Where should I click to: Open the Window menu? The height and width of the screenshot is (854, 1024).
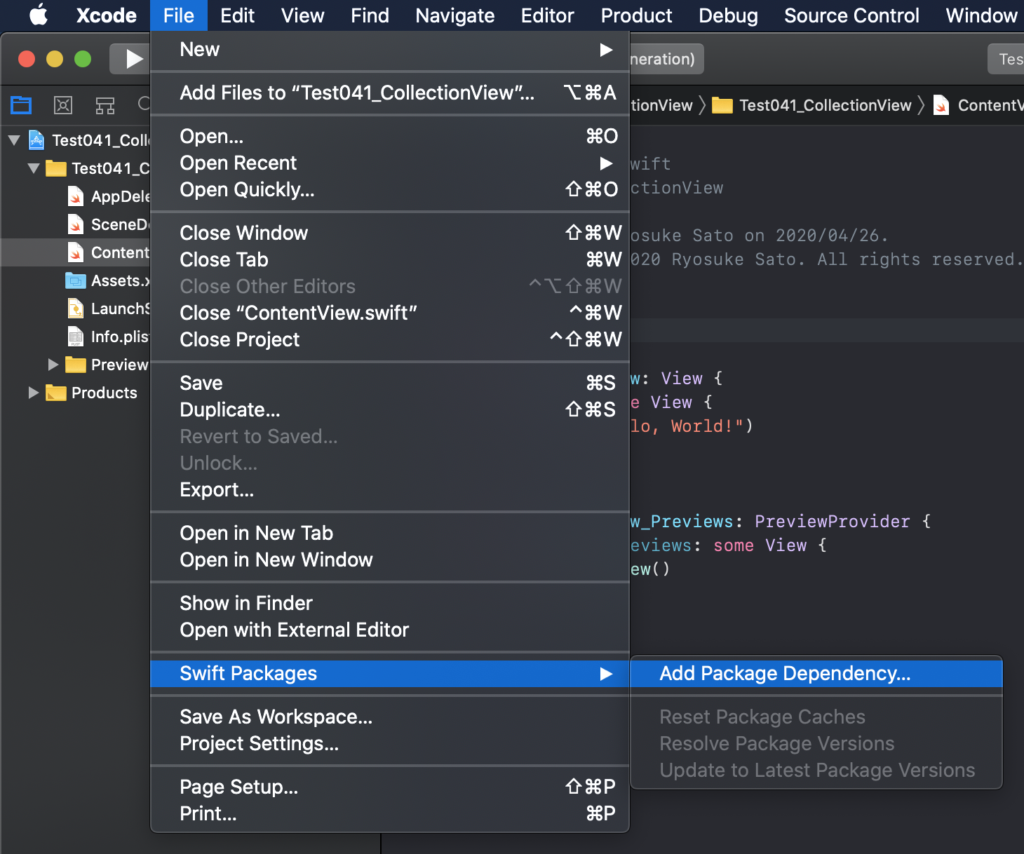coord(981,15)
